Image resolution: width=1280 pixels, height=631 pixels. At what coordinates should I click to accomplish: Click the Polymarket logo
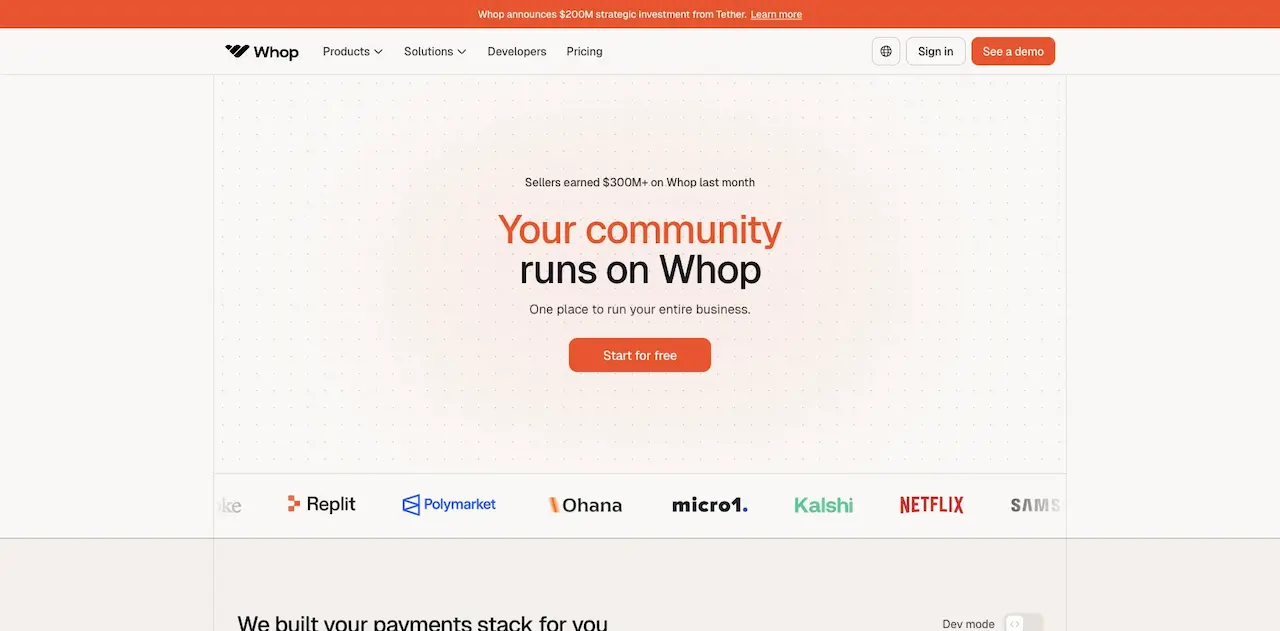(x=449, y=505)
